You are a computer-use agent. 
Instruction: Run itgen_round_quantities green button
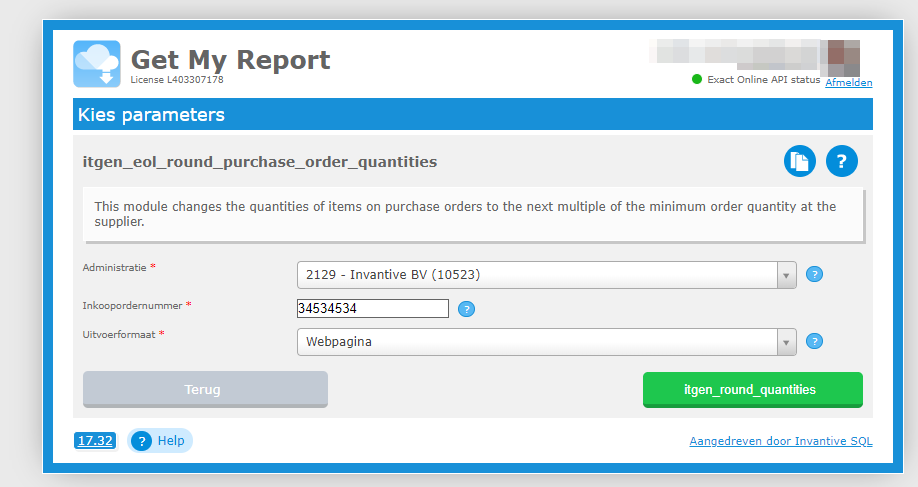[753, 390]
